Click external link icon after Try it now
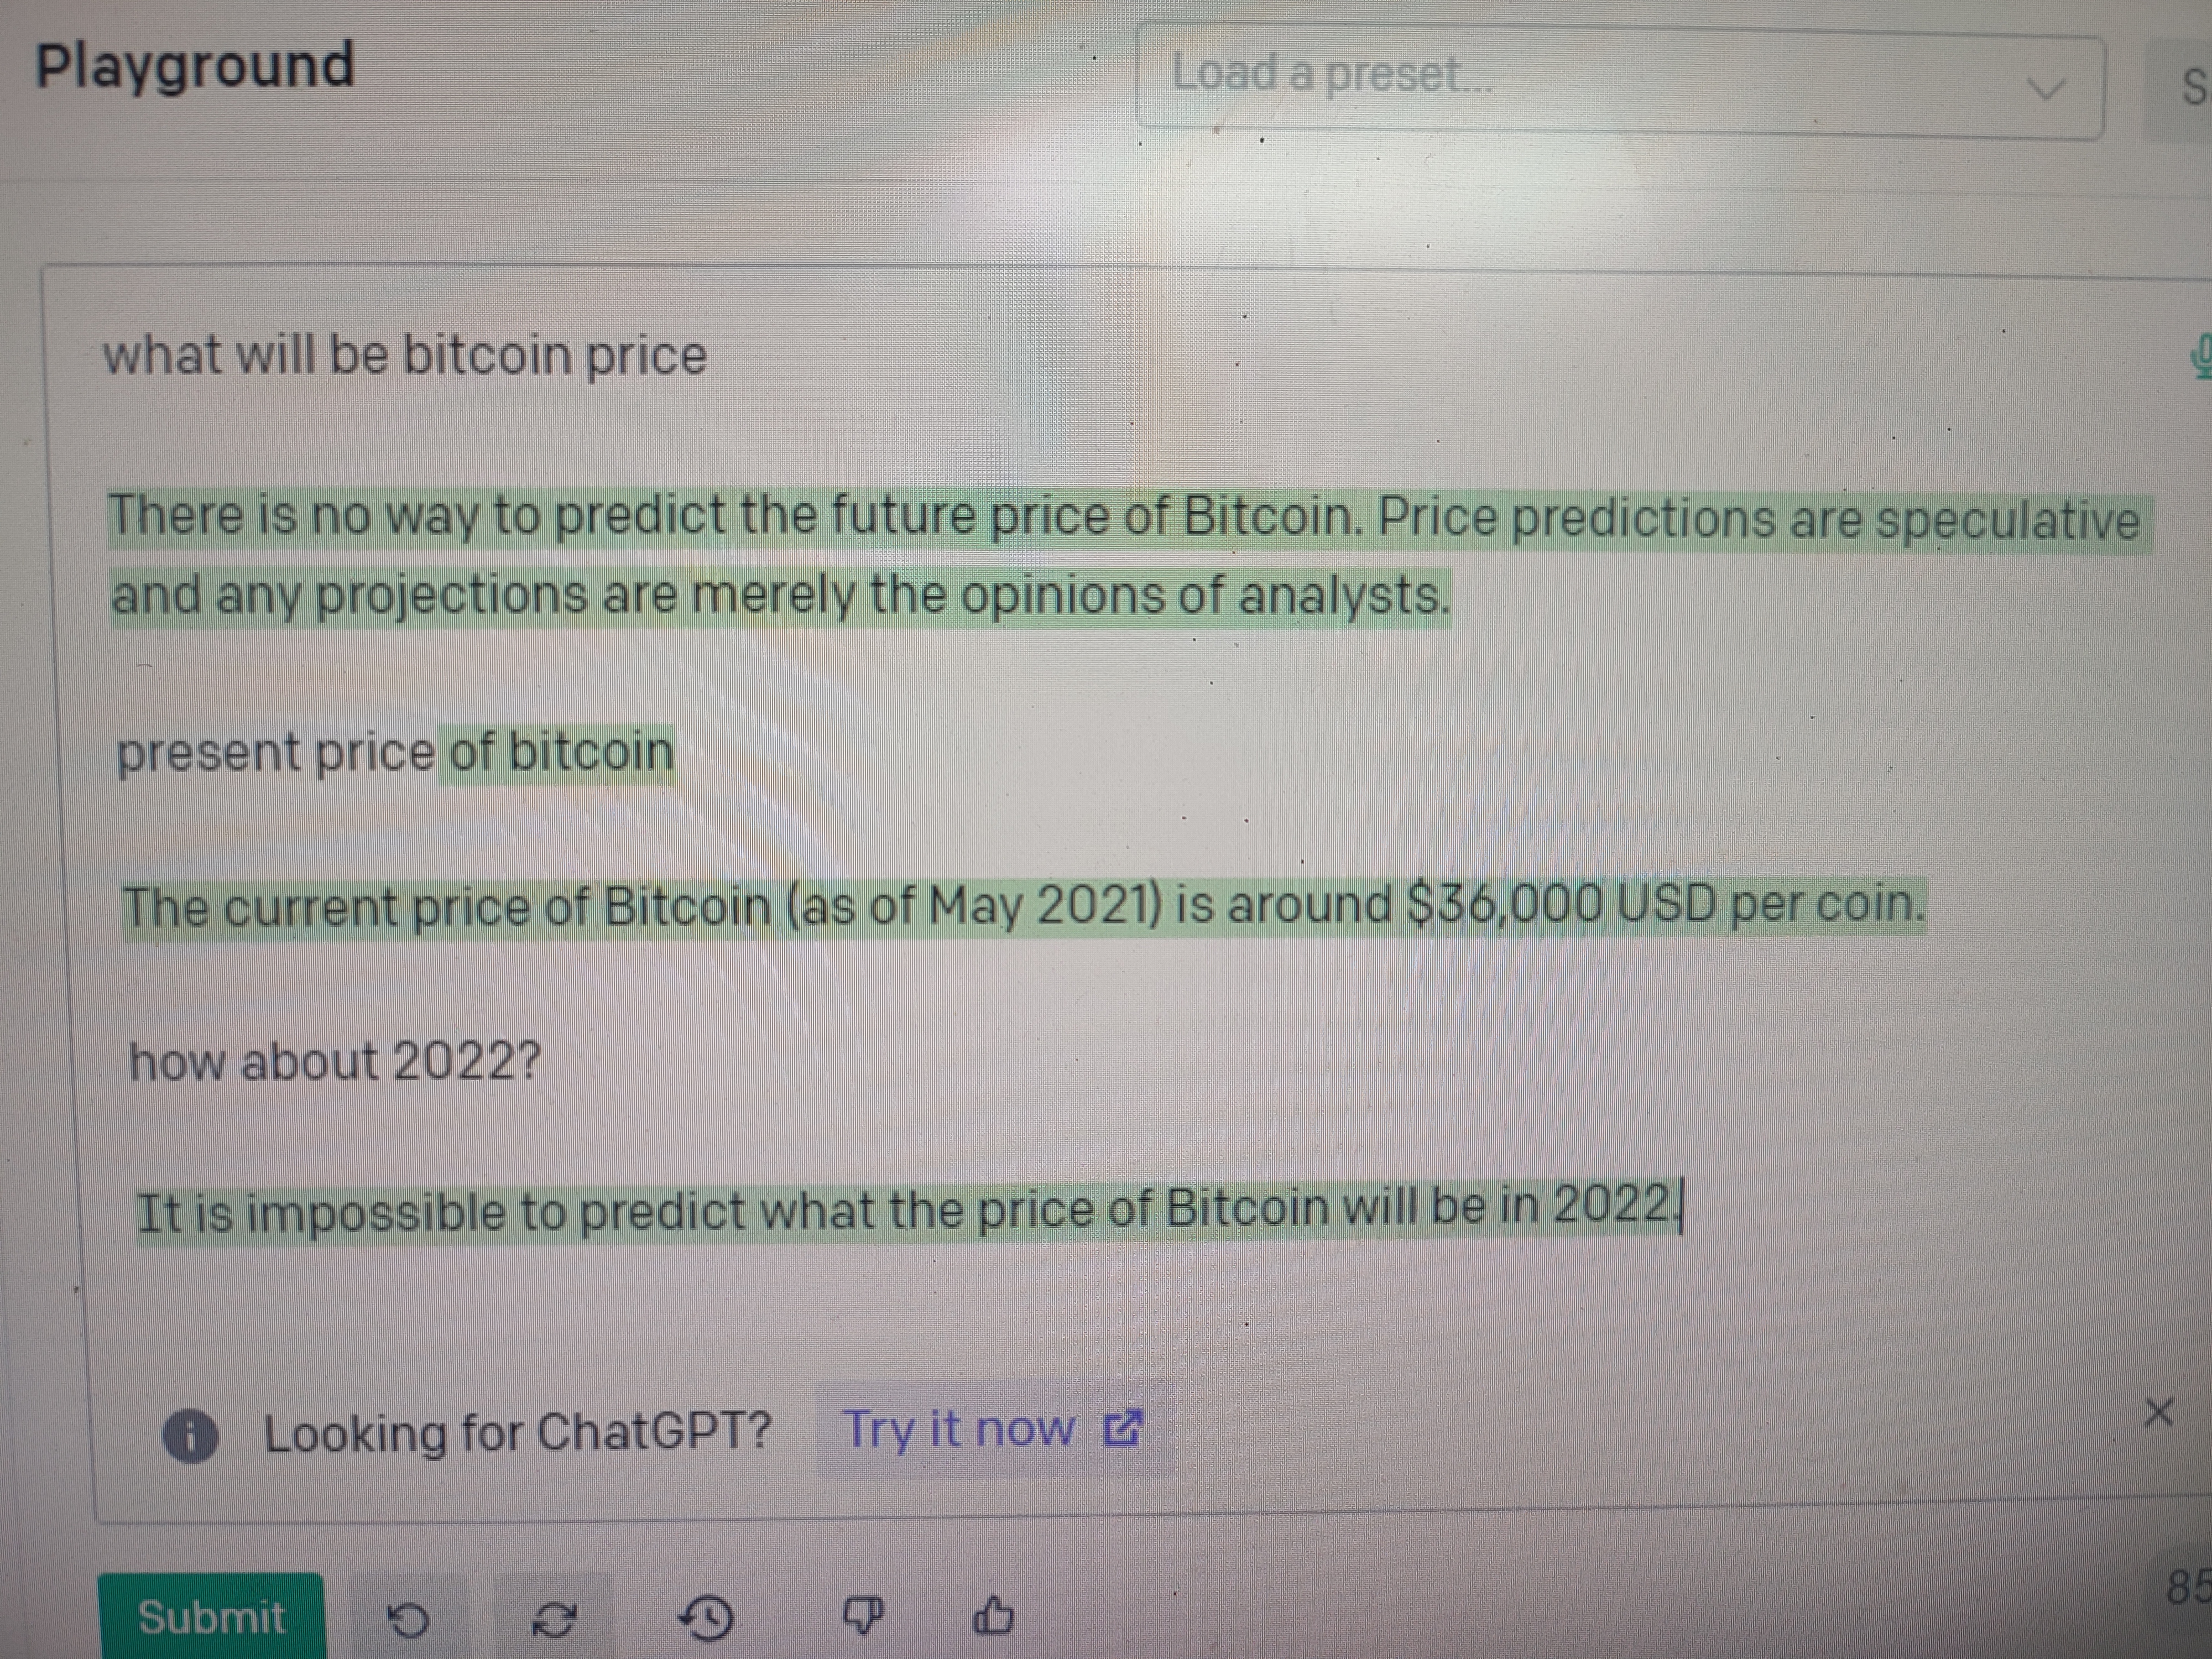Viewport: 2212px width, 1659px height. [1121, 1428]
